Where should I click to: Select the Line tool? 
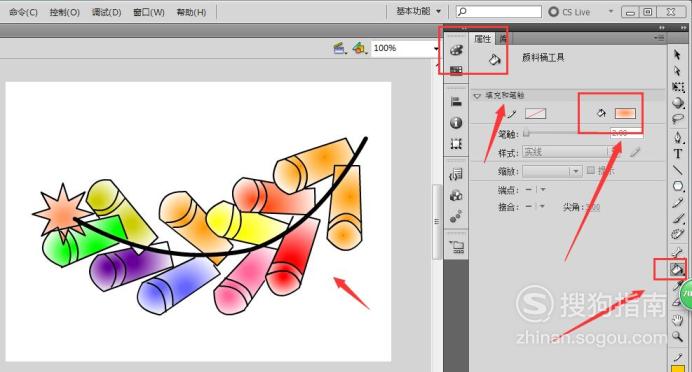point(677,170)
